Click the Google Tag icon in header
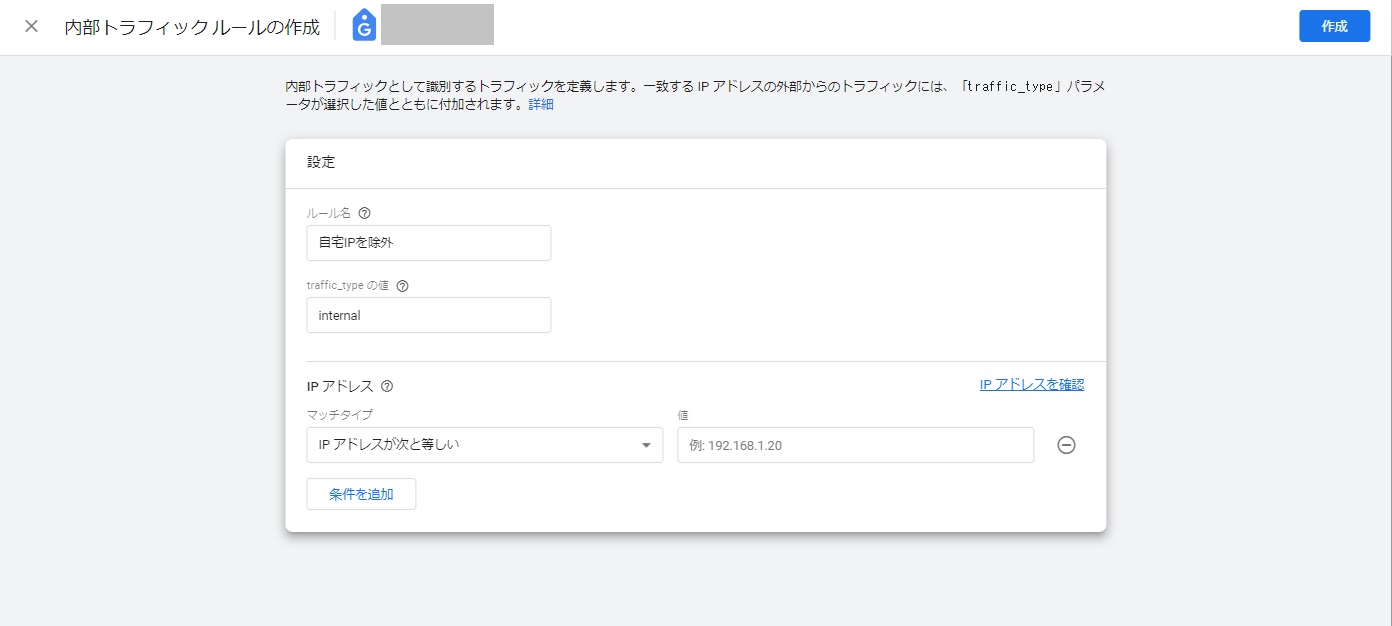 tap(364, 26)
